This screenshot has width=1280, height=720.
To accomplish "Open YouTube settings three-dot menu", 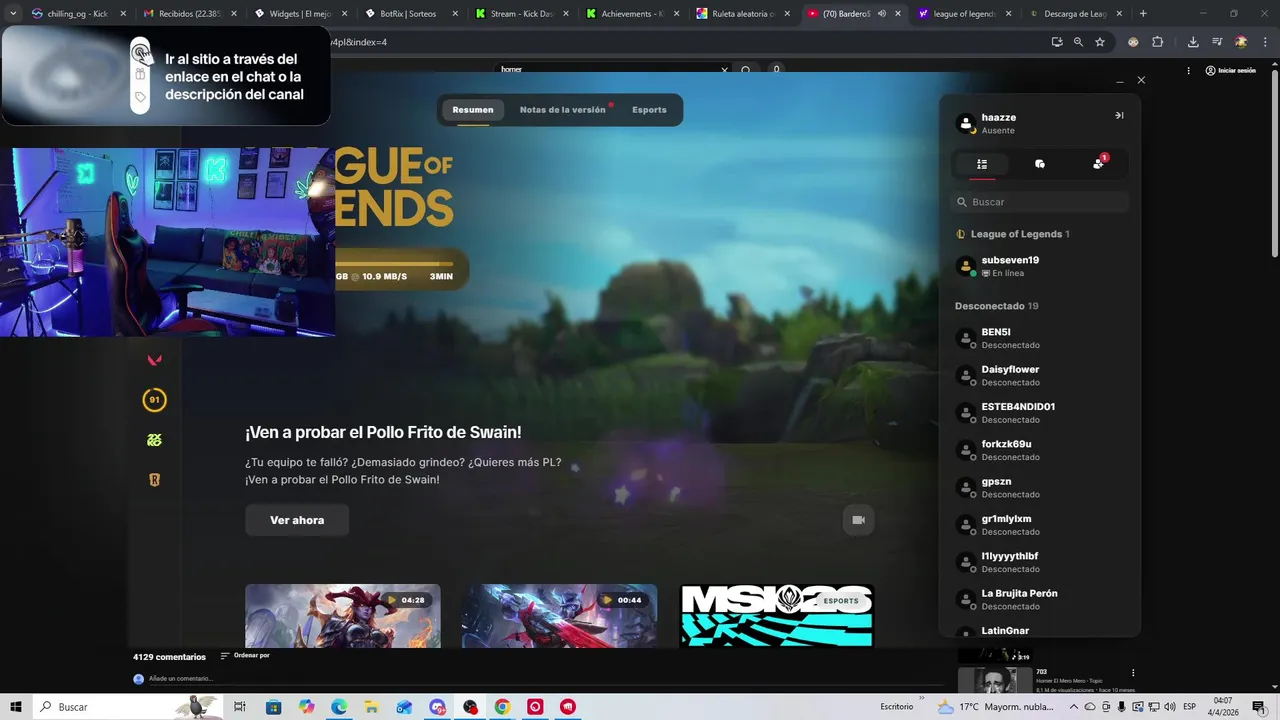I will point(1188,71).
